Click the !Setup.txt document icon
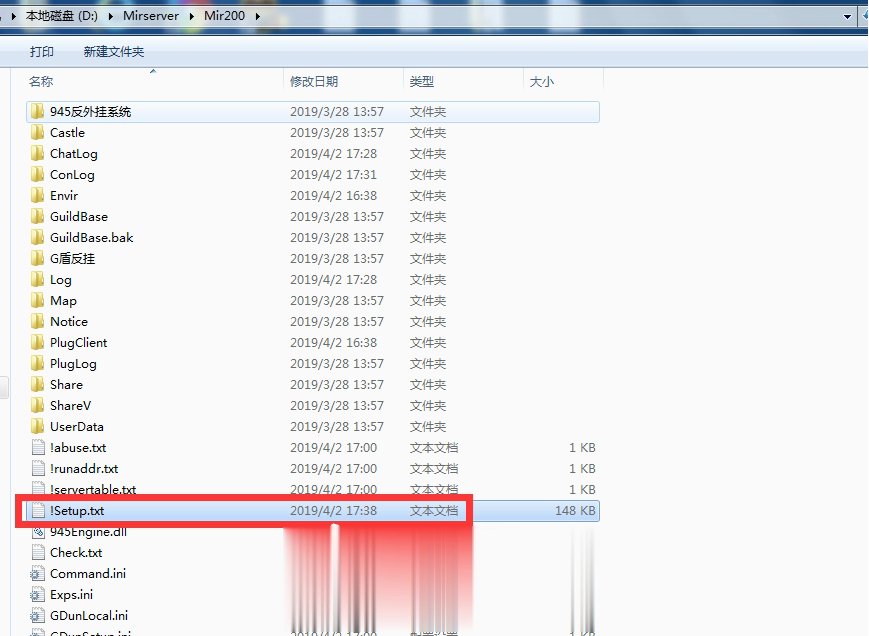This screenshot has height=636, width=869. (38, 511)
